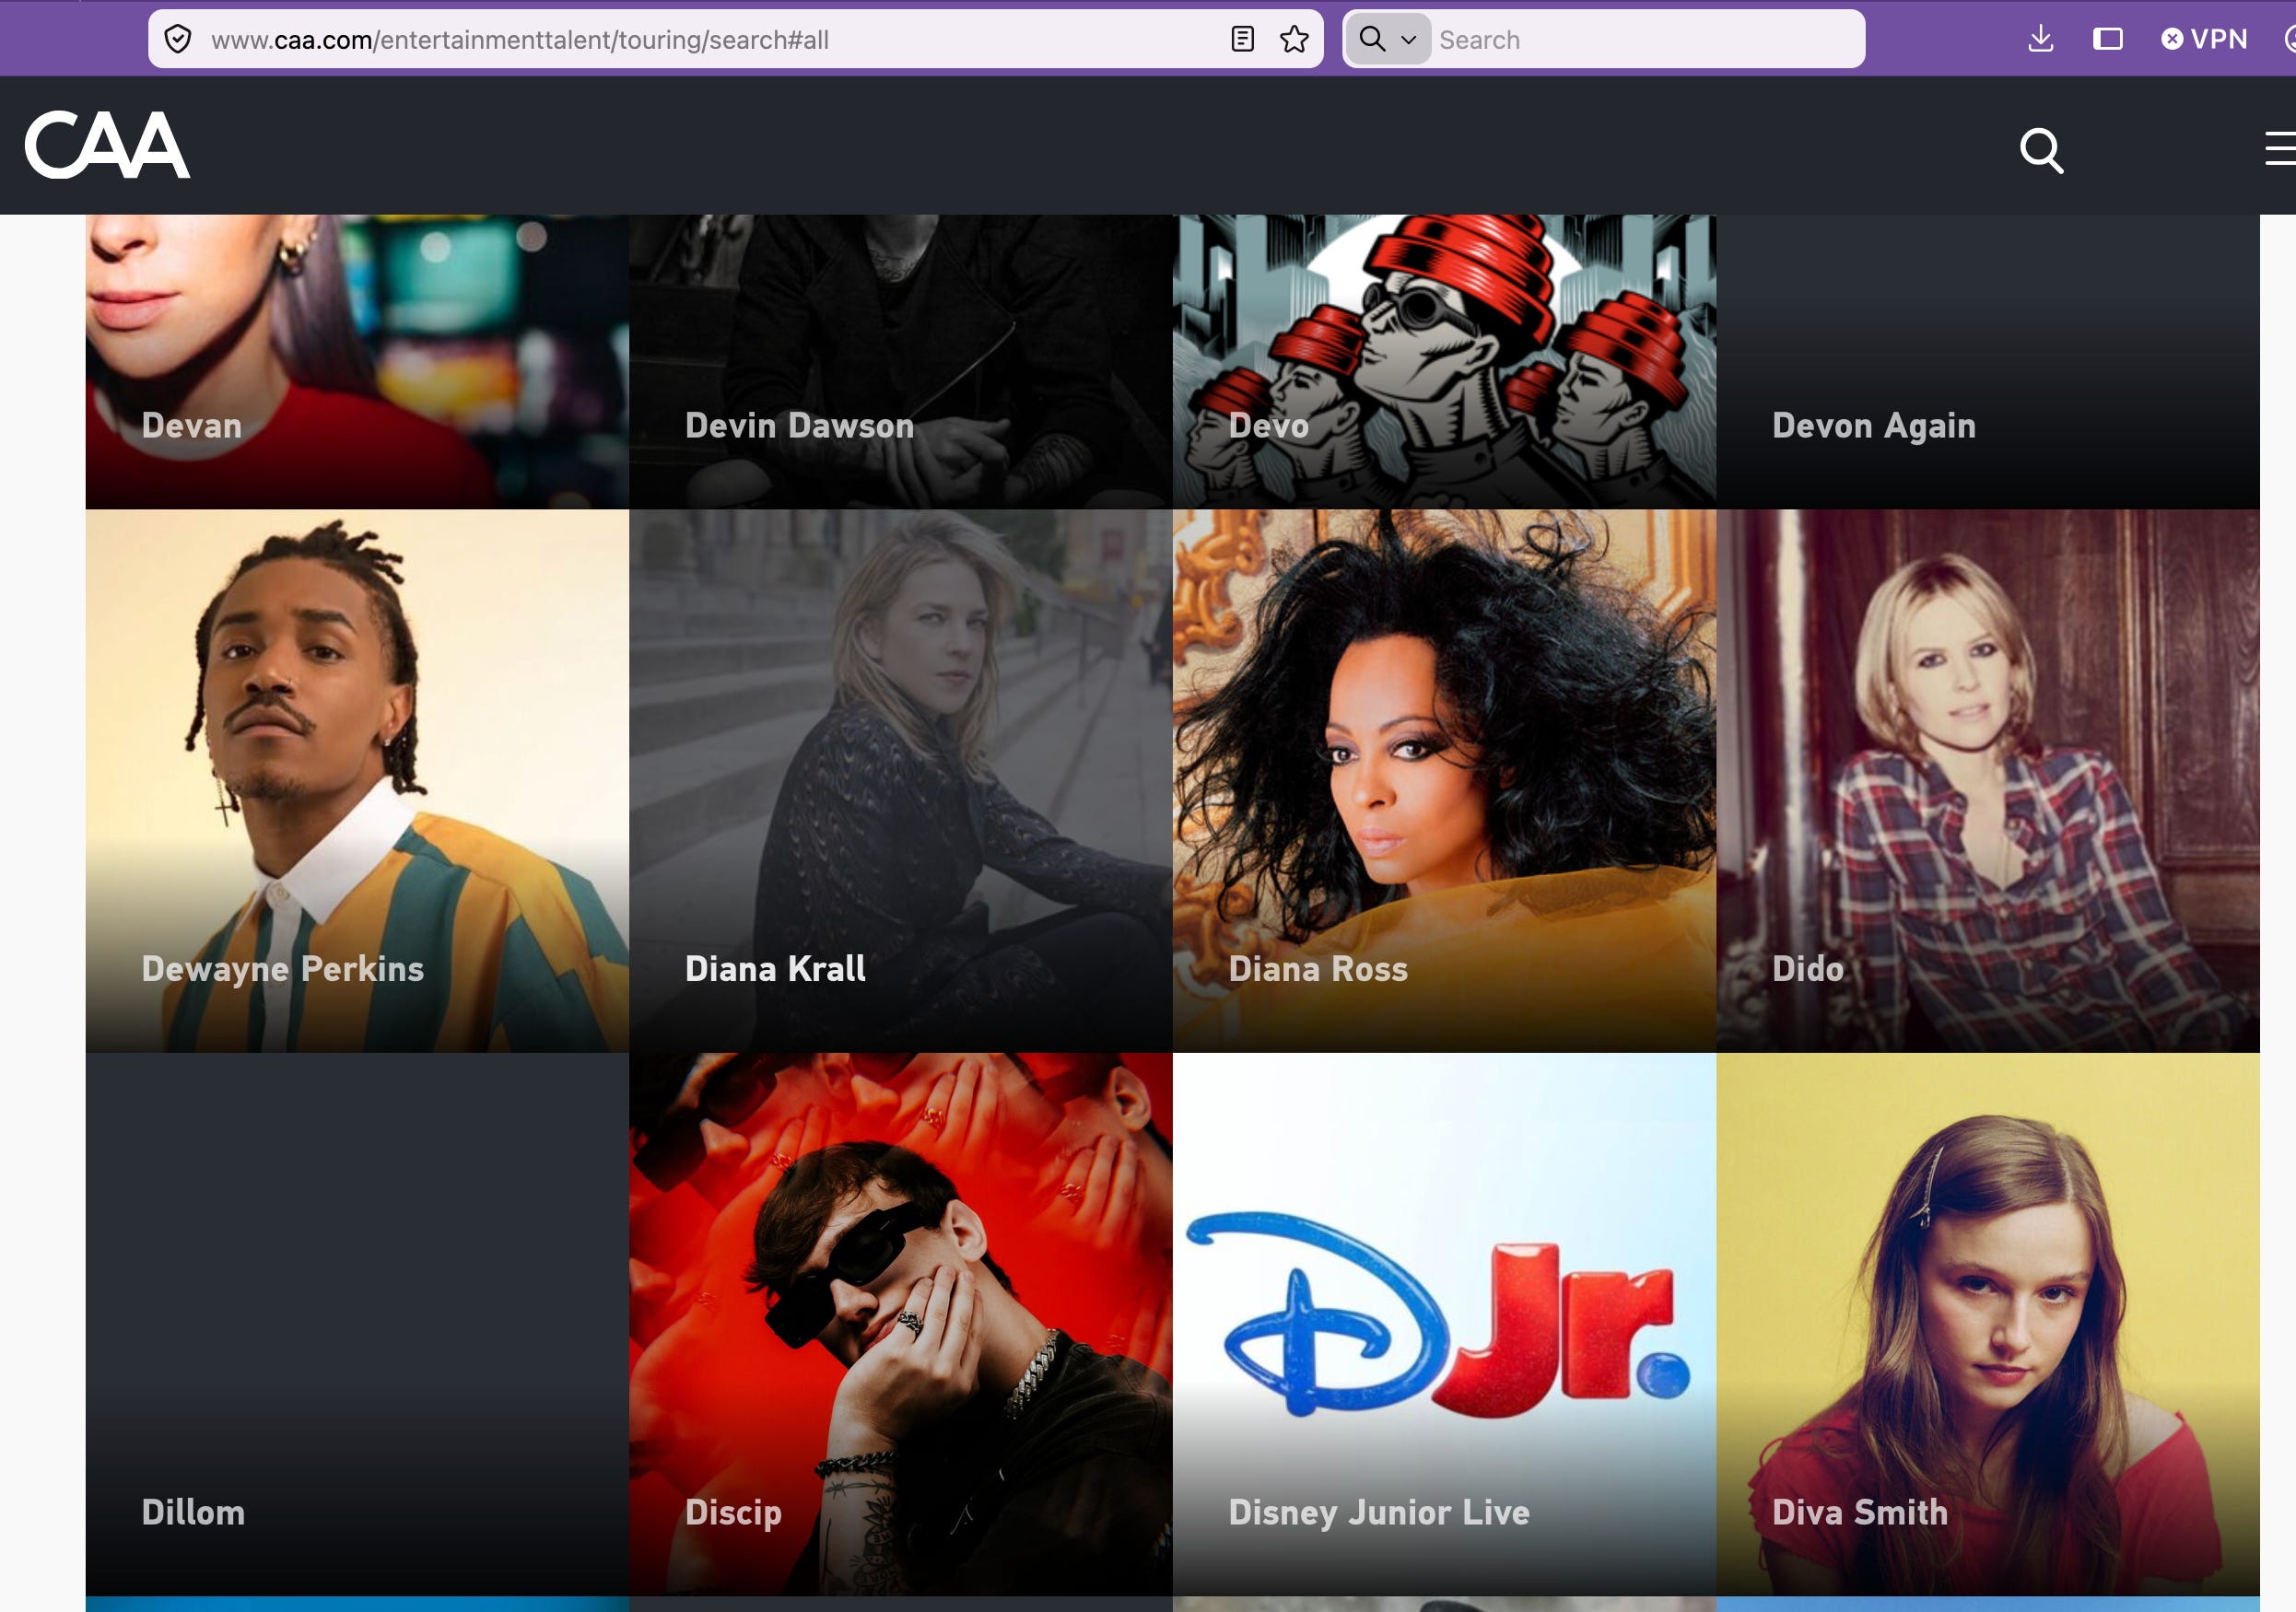This screenshot has width=2296, height=1612.
Task: Open the Diana Ross artist card
Action: pos(1444,781)
